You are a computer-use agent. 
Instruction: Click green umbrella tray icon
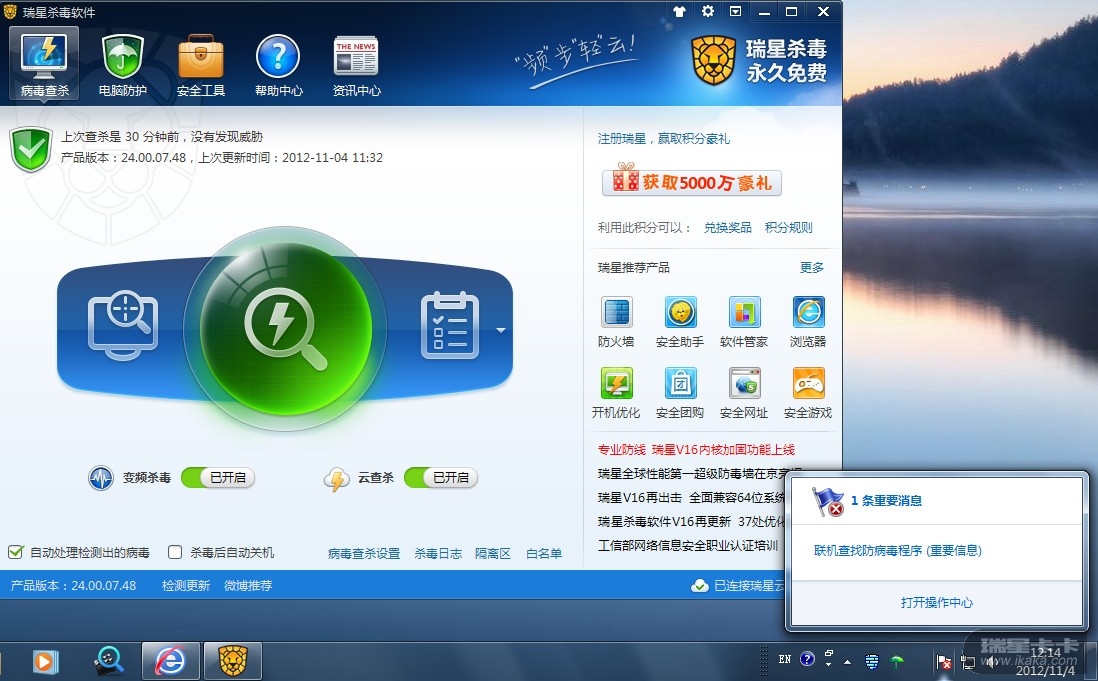[896, 661]
